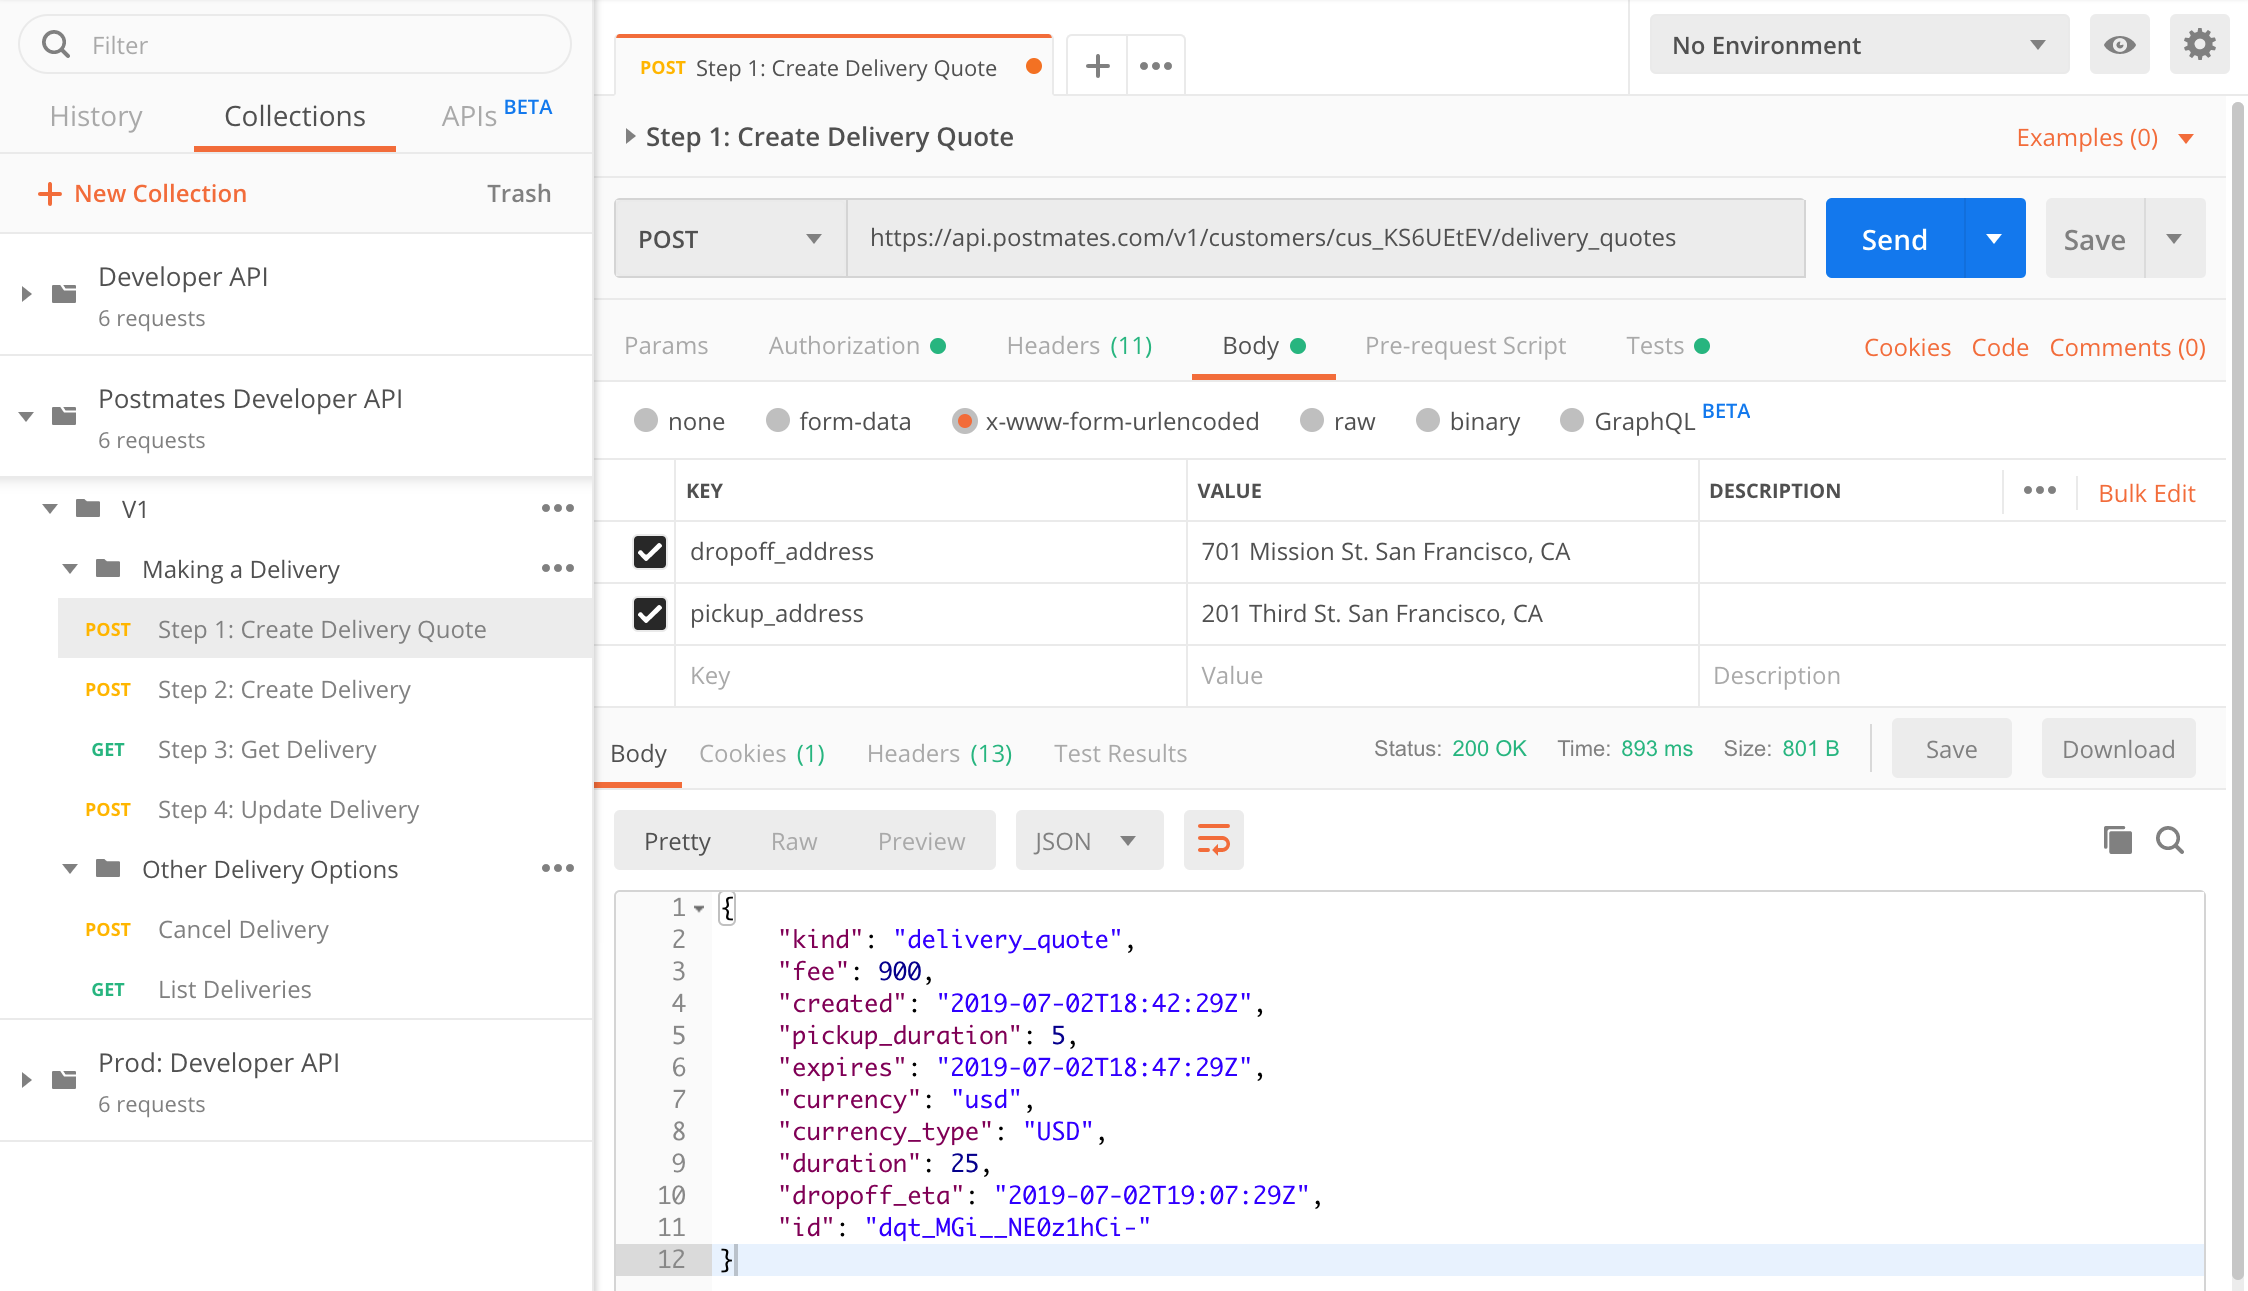
Task: Select the none body type radio
Action: click(646, 420)
